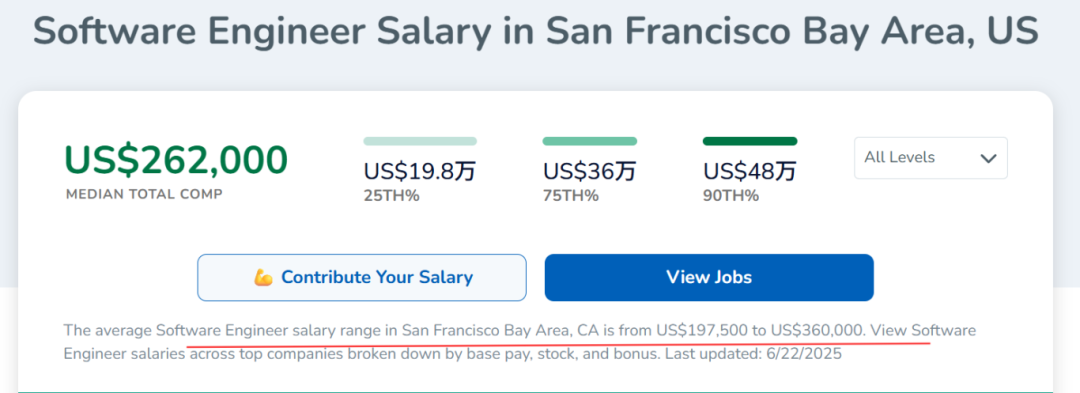This screenshot has height=393, width=1080.
Task: Click the US$262,000 median figure
Action: point(176,160)
